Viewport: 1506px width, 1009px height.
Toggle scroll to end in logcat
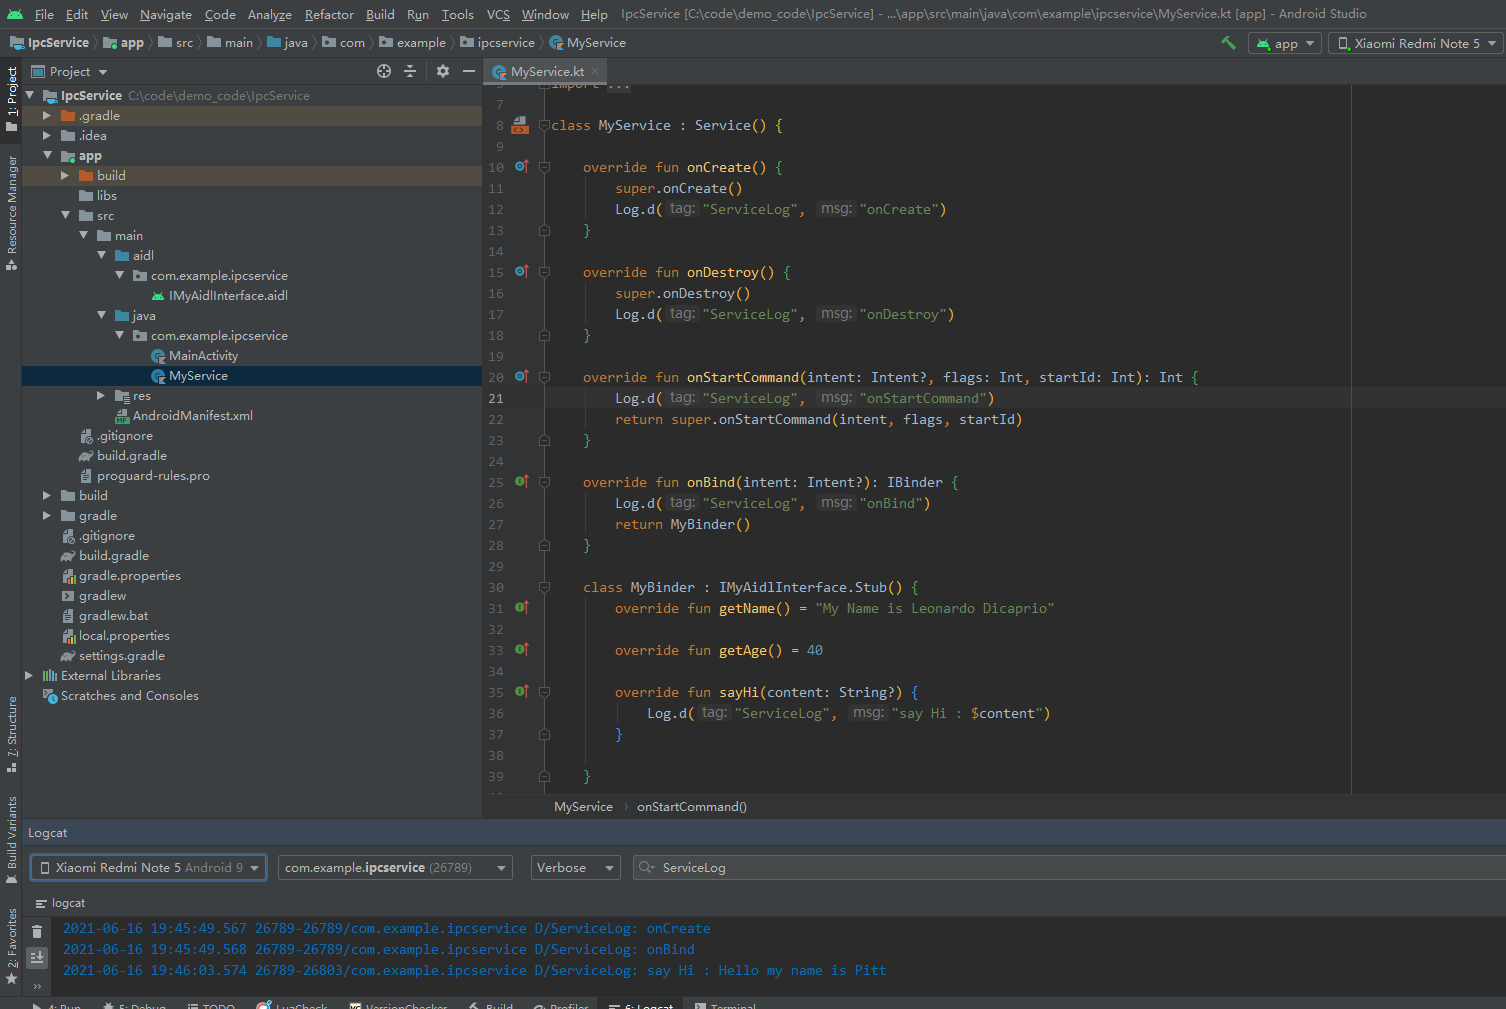pos(37,958)
